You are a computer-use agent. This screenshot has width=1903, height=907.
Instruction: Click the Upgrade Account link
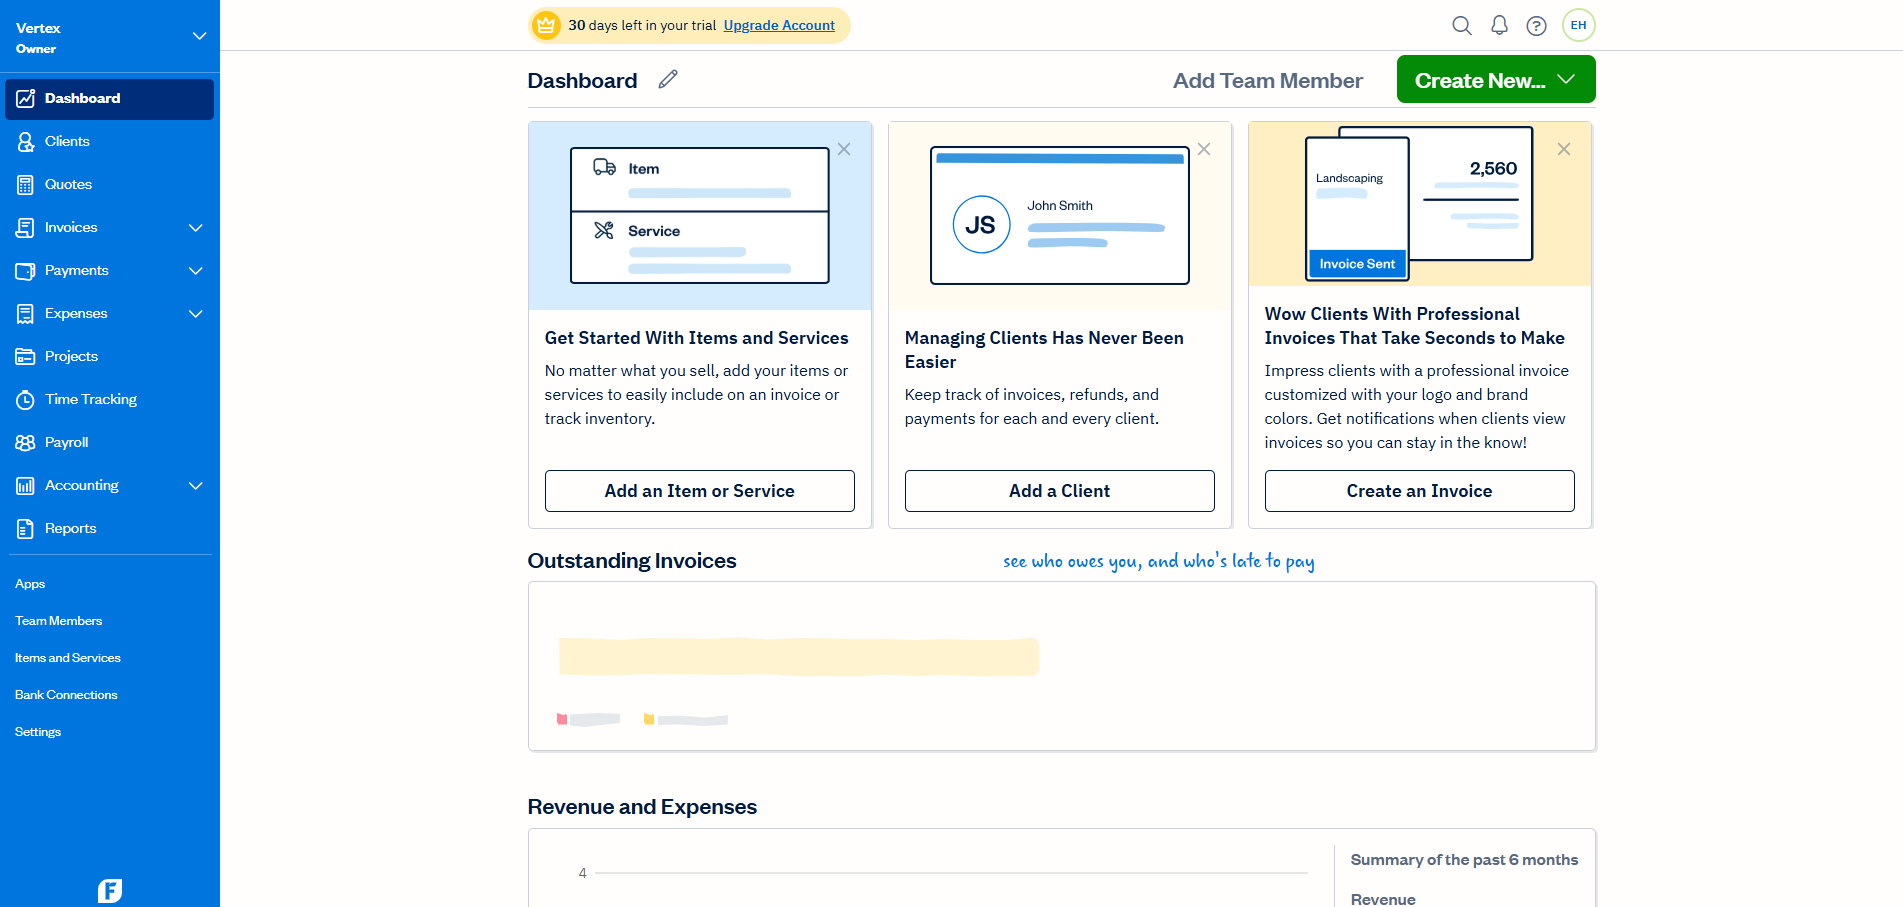(x=779, y=26)
